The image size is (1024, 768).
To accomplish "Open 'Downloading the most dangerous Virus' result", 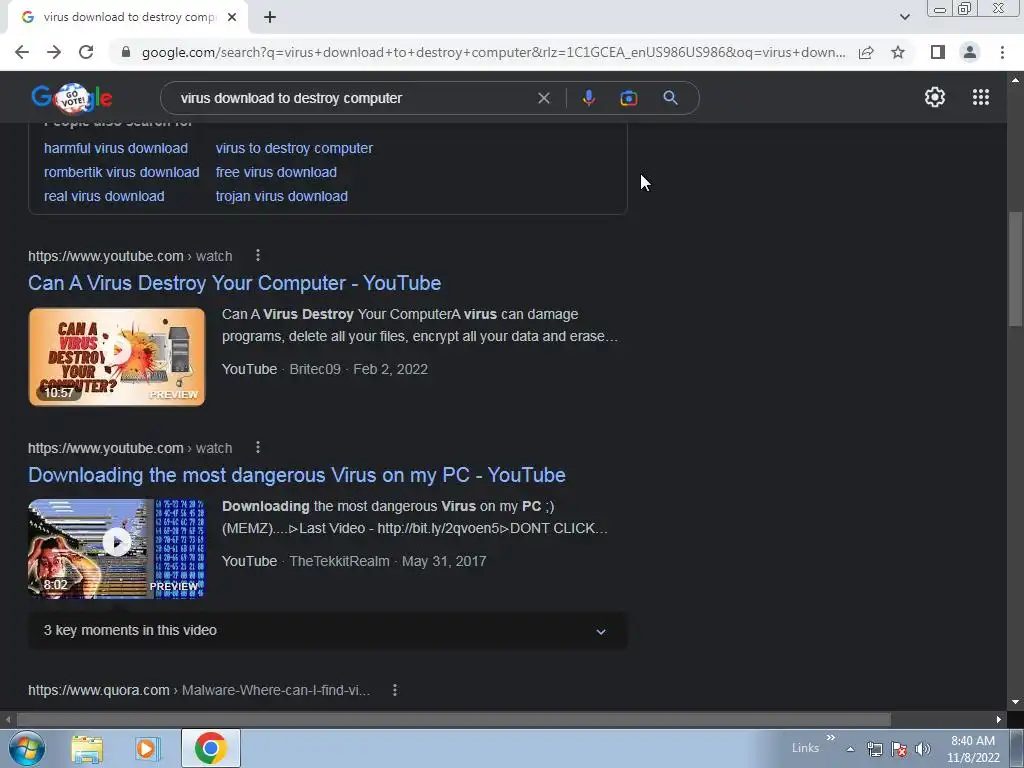I will point(296,475).
